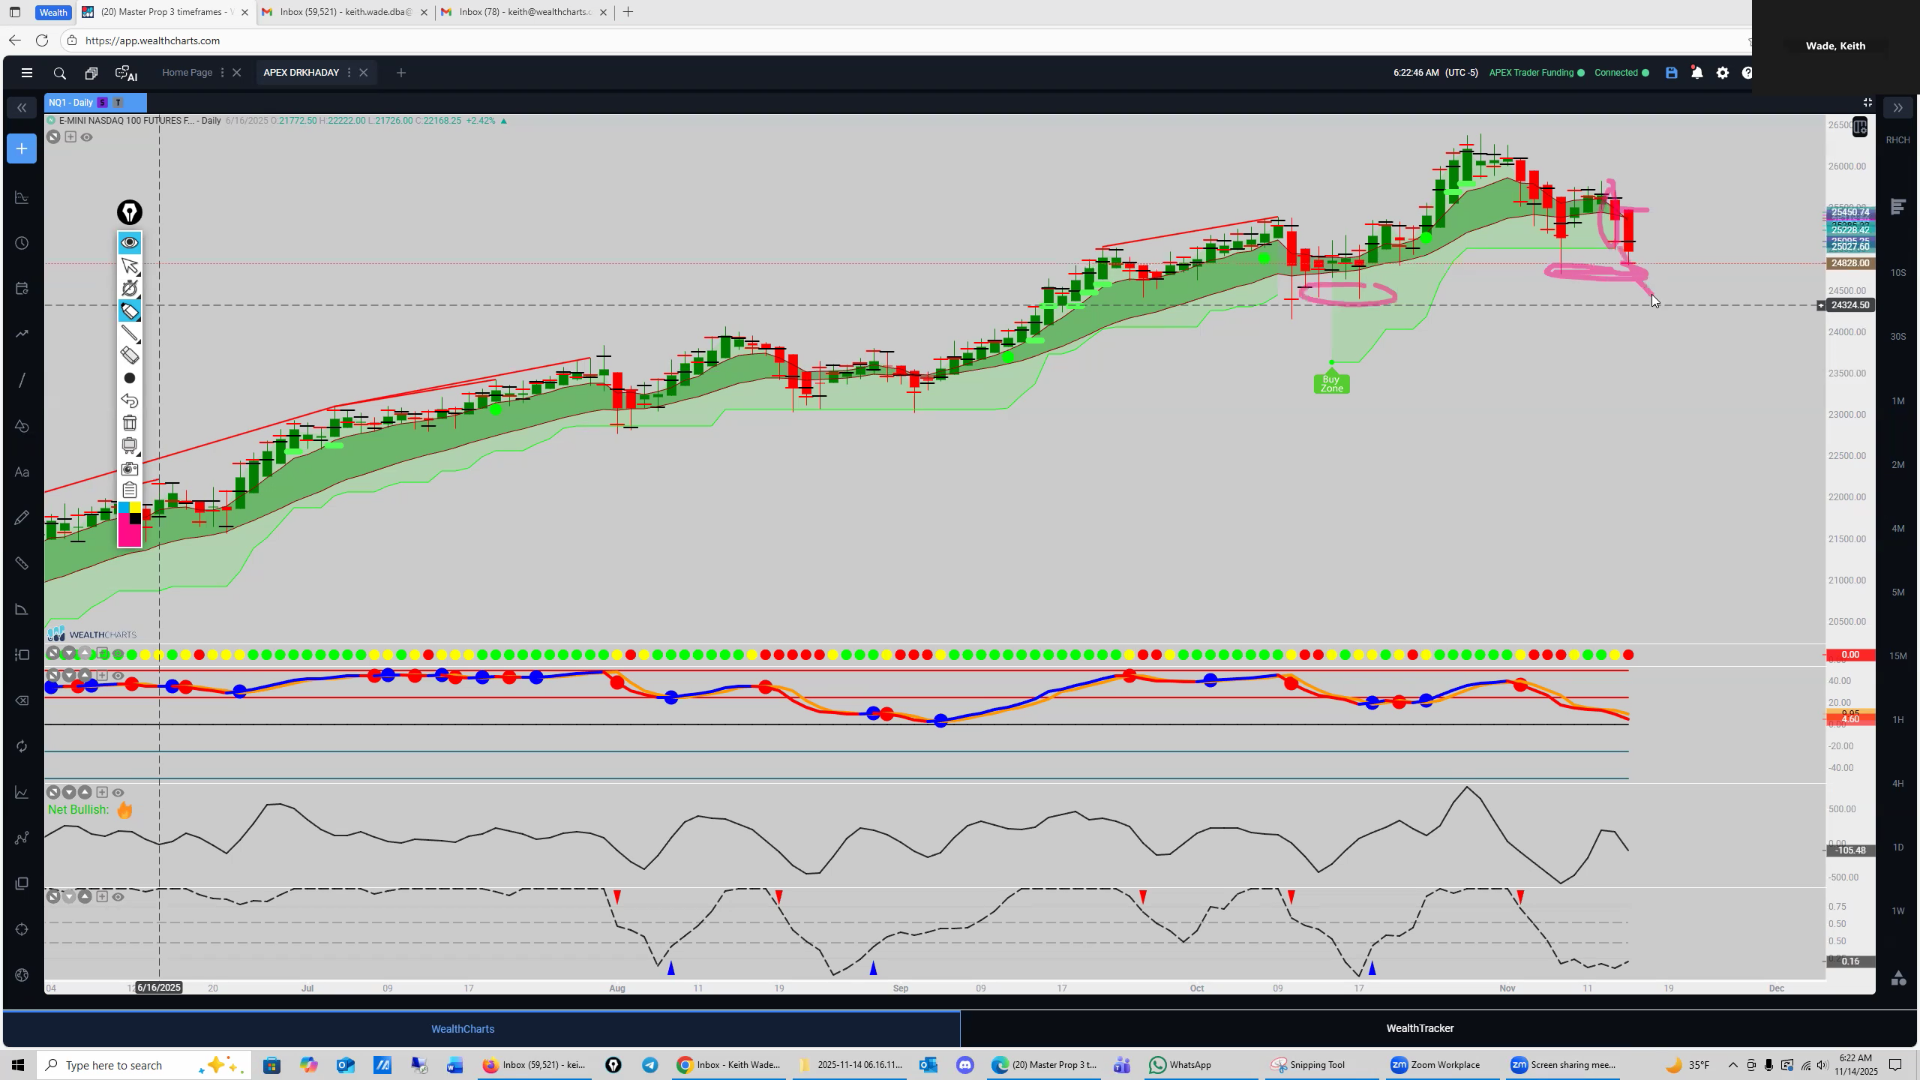Open the APEX DRKHADAY tab options menu
This screenshot has height=1080, width=1920.
(x=349, y=73)
